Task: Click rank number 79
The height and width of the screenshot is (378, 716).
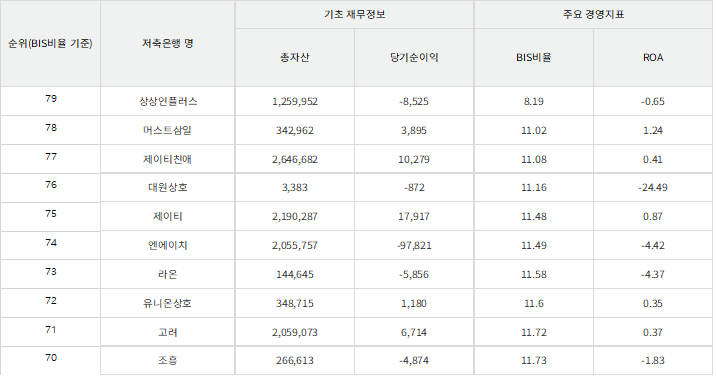Action: (51, 99)
